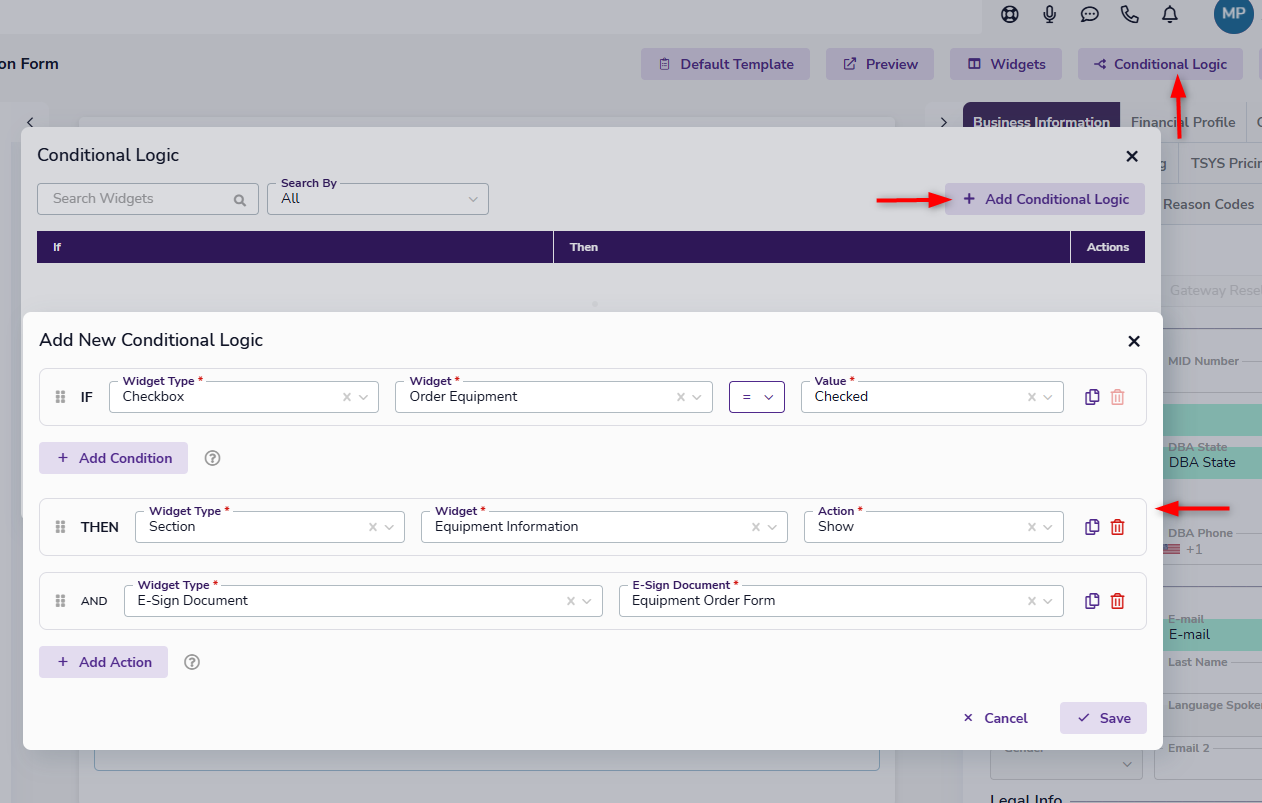Close the Add New Conditional Logic dialog
Image resolution: width=1262 pixels, height=803 pixels.
(1134, 341)
